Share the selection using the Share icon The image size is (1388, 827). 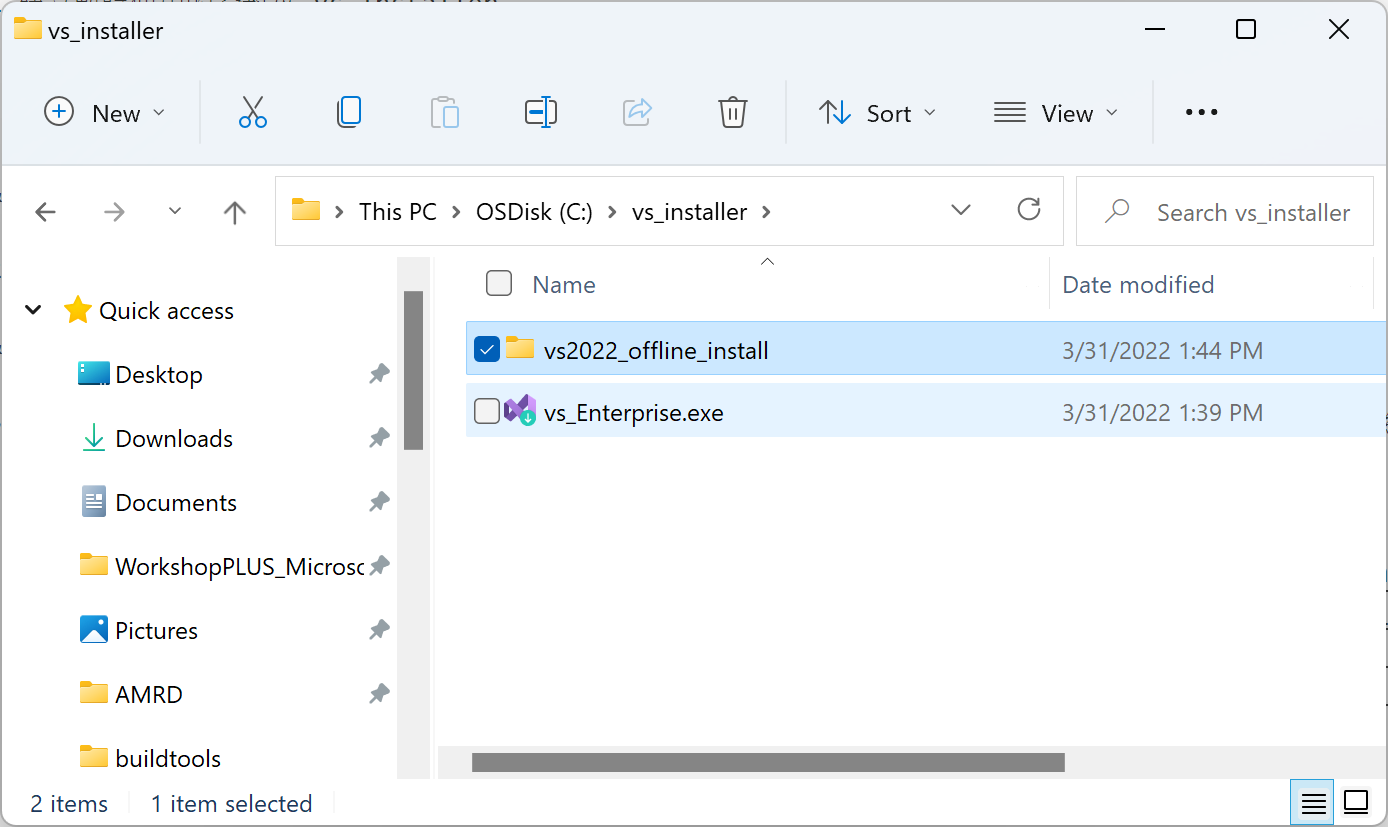tap(637, 112)
